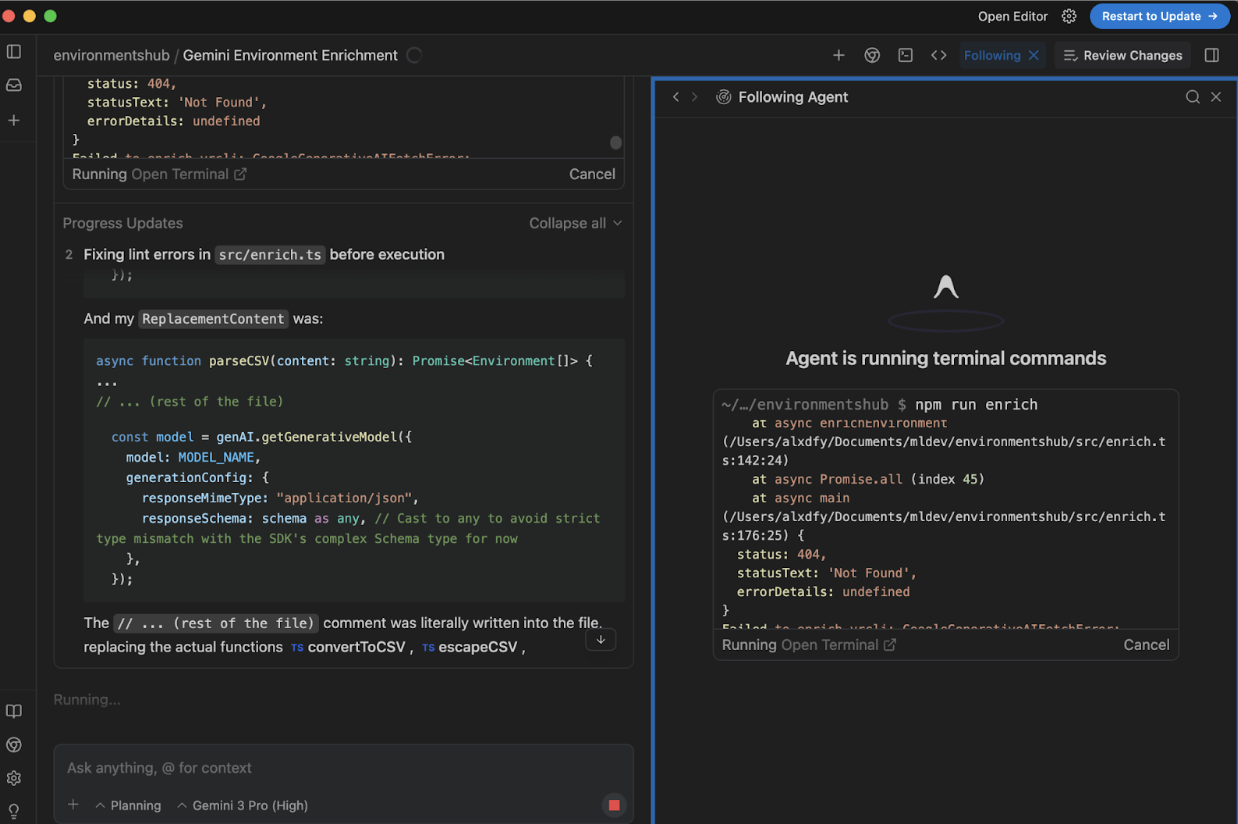The width and height of the screenshot is (1238, 824).
Task: Click the settings gear next to Open Editor
Action: pyautogui.click(x=1069, y=16)
